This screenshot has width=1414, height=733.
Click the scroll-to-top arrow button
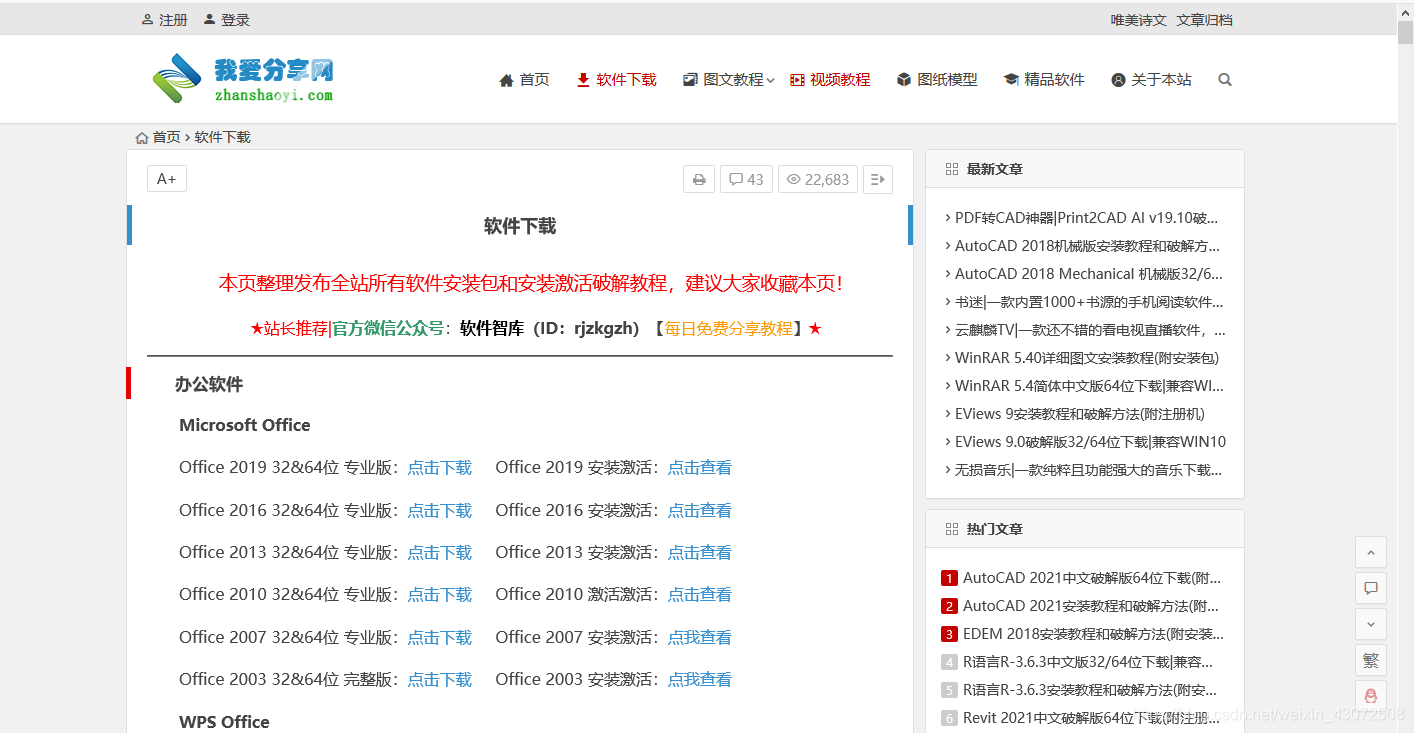(1371, 552)
